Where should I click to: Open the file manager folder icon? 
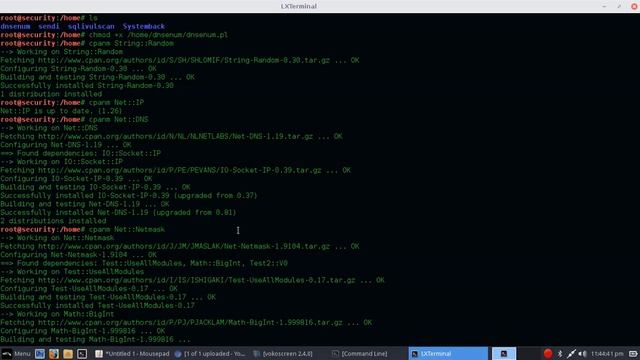(68, 353)
